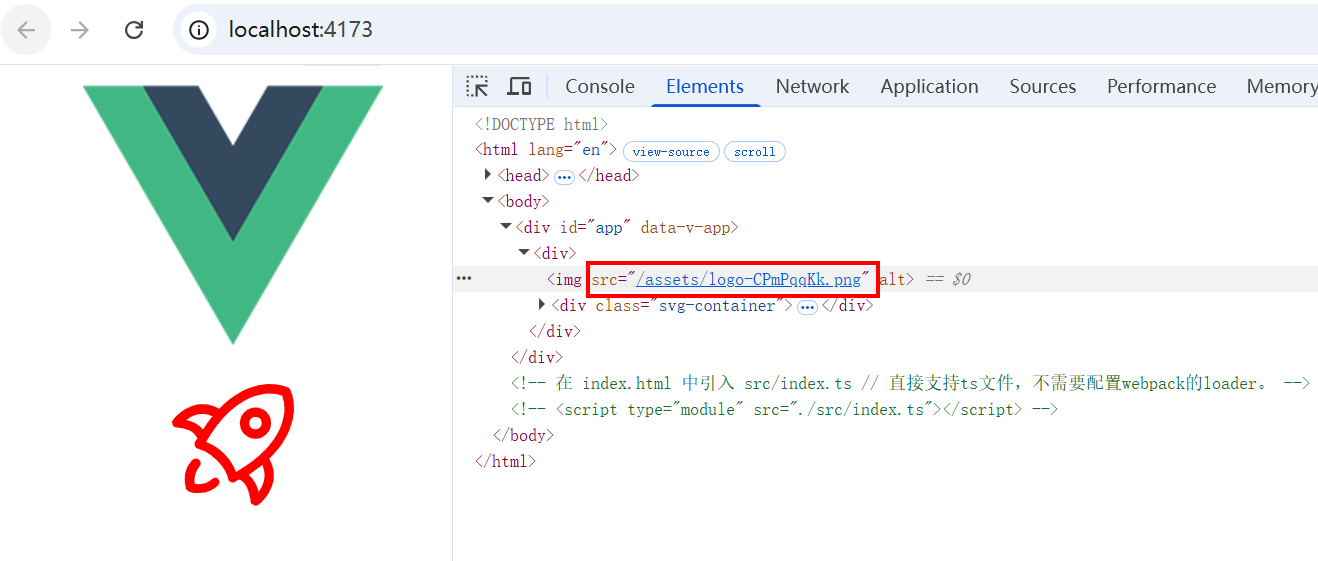Select the html lang="en" tag
Screen dimensions: 1318x561
click(x=546, y=150)
